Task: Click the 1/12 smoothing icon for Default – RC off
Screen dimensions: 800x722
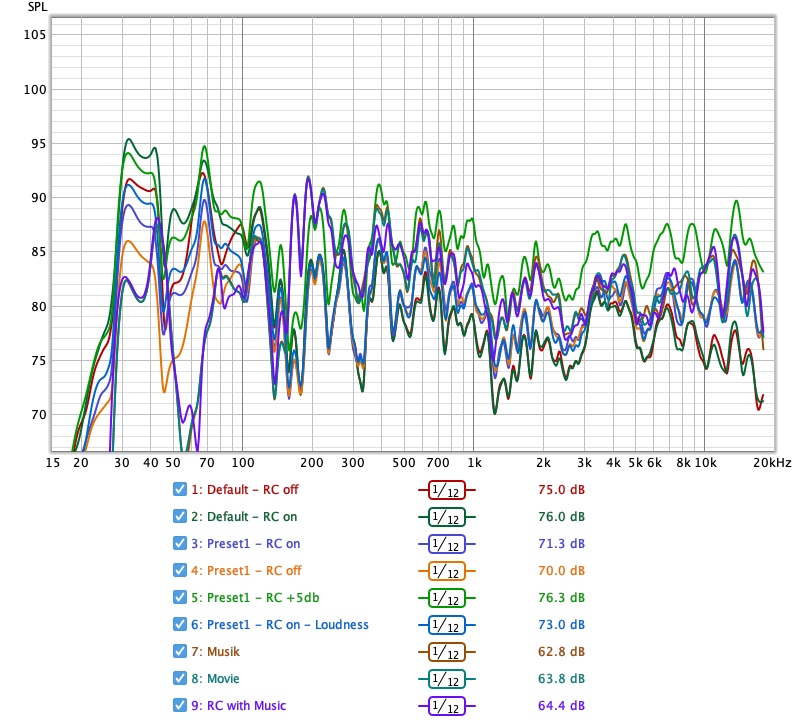Action: [x=446, y=490]
